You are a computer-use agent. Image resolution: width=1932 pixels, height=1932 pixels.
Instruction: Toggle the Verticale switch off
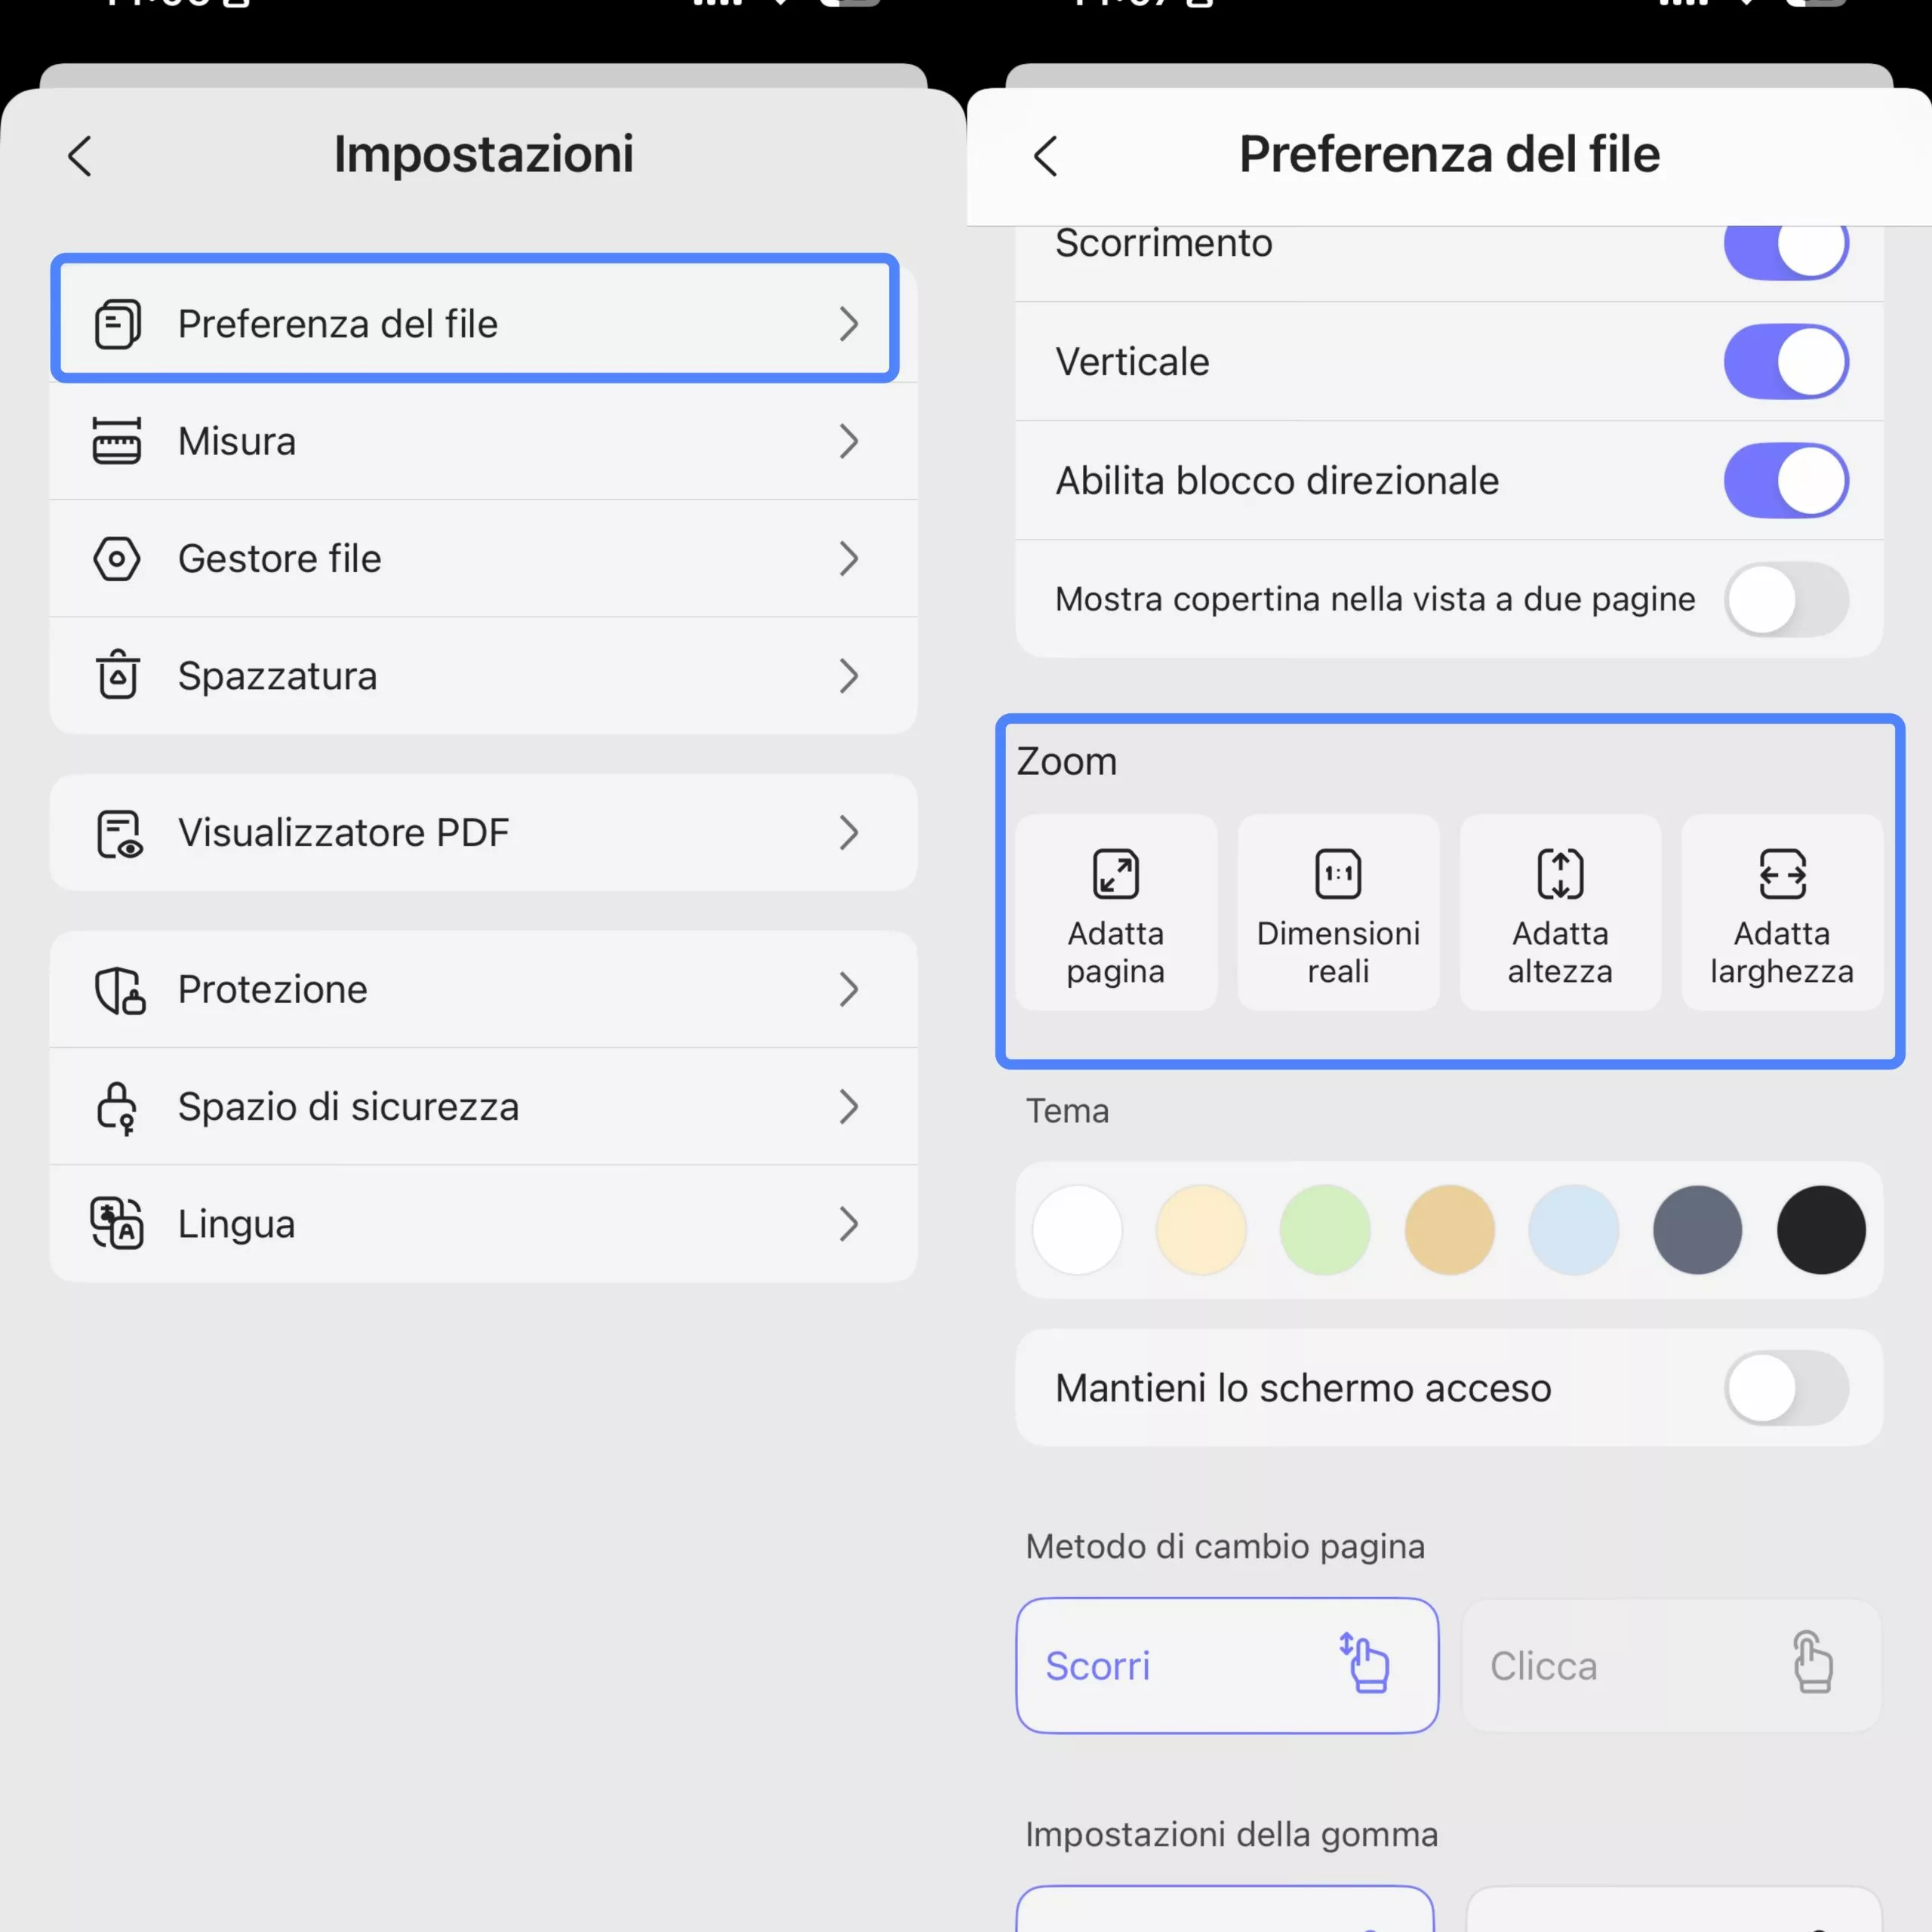point(1786,361)
